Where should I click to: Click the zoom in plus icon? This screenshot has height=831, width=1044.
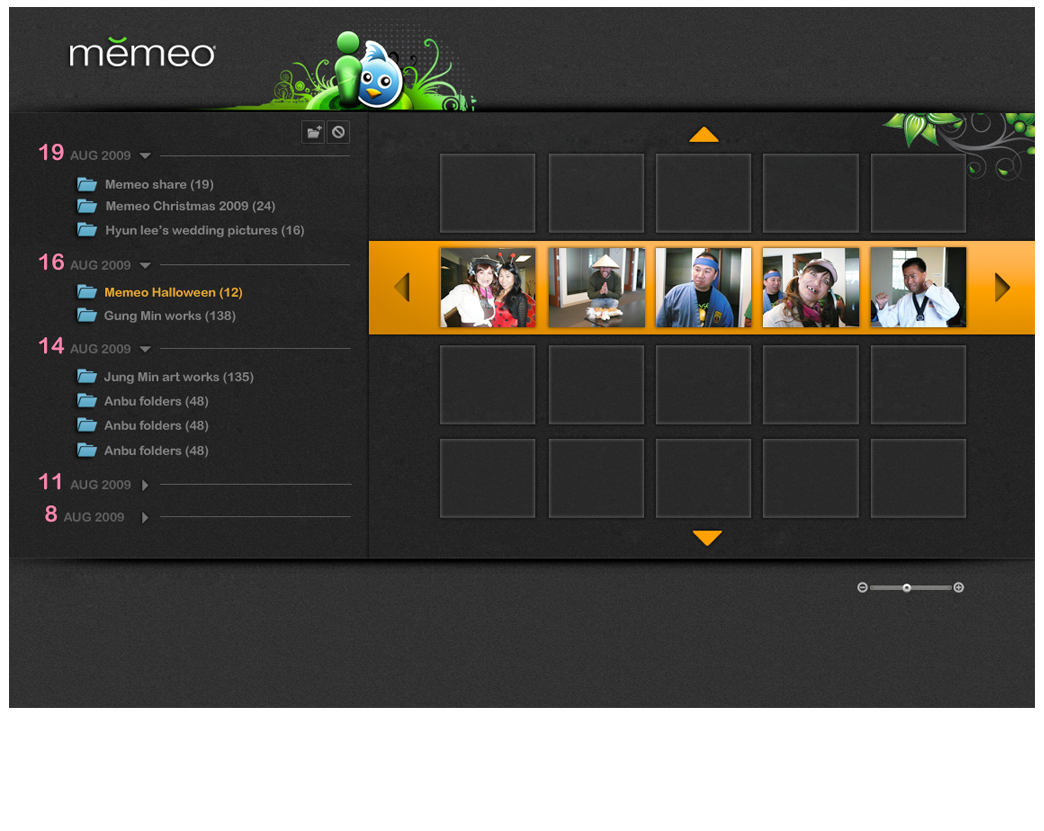coord(959,588)
